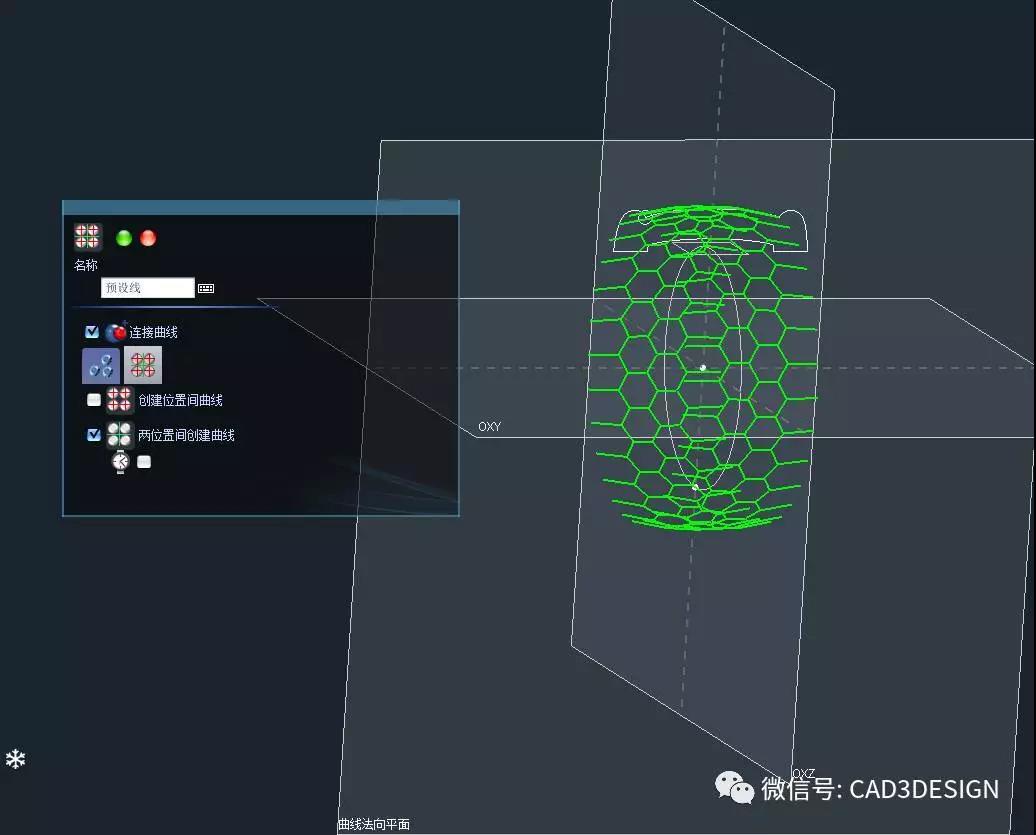Click the 曲线法向平面 plane label
This screenshot has width=1036, height=835.
(373, 825)
